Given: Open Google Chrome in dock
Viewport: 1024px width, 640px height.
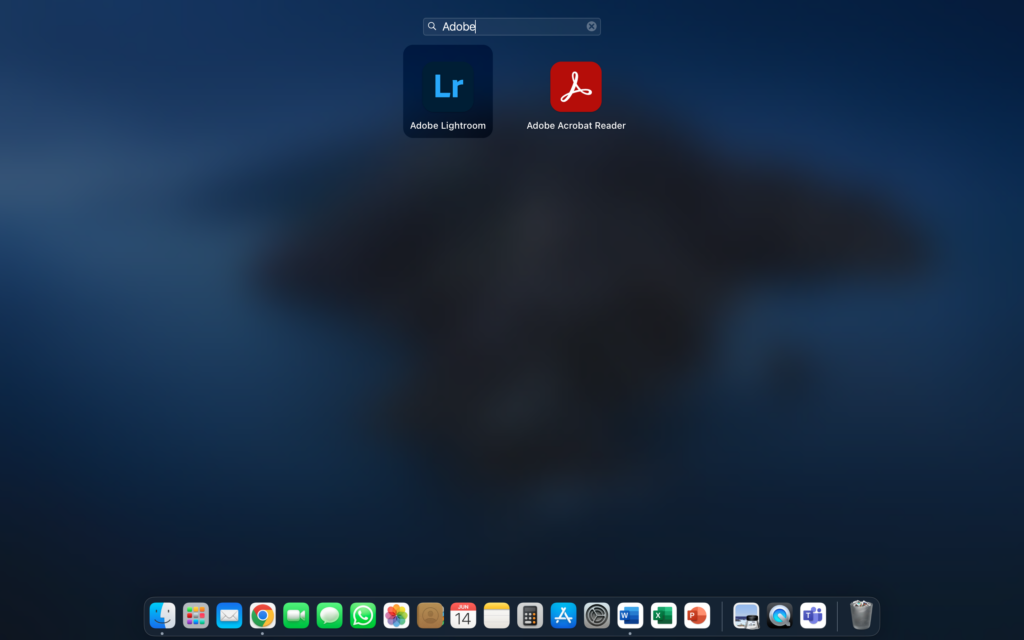Looking at the screenshot, I should (263, 615).
